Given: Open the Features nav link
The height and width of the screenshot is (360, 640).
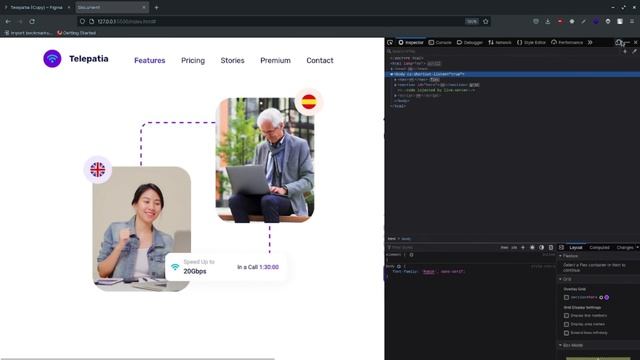Looking at the screenshot, I should (150, 60).
